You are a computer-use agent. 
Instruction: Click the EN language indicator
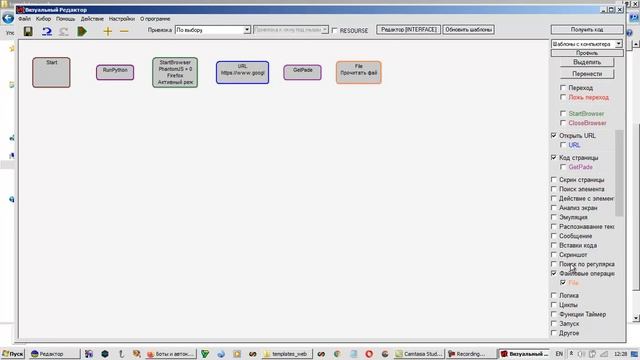point(559,354)
